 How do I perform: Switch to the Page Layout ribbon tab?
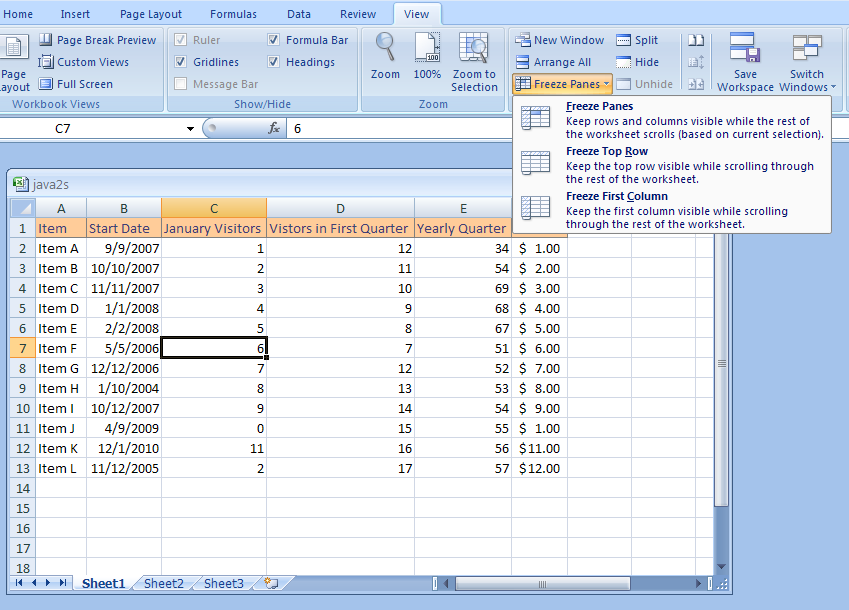[151, 14]
